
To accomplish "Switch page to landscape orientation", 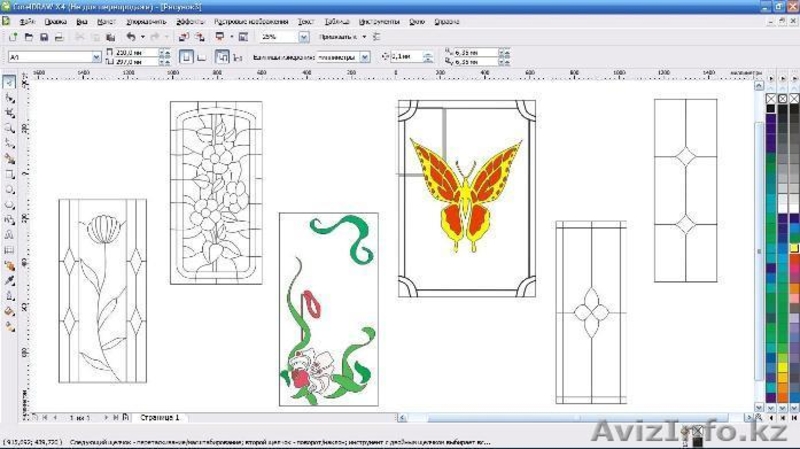I will coord(201,57).
